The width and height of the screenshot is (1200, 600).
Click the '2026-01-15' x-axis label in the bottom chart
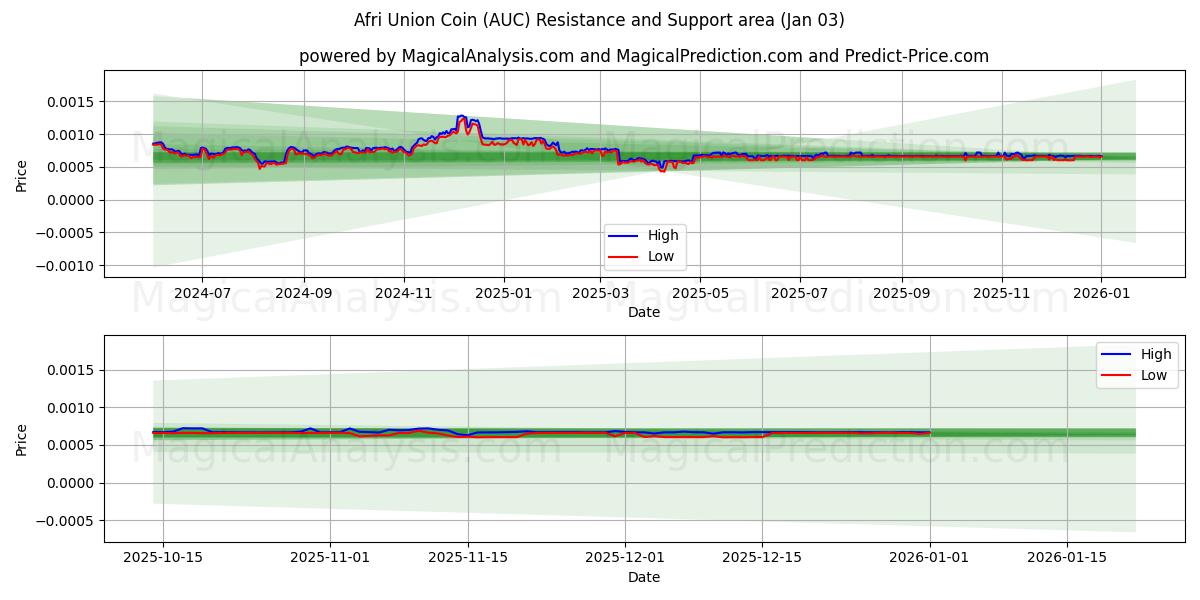point(1067,558)
